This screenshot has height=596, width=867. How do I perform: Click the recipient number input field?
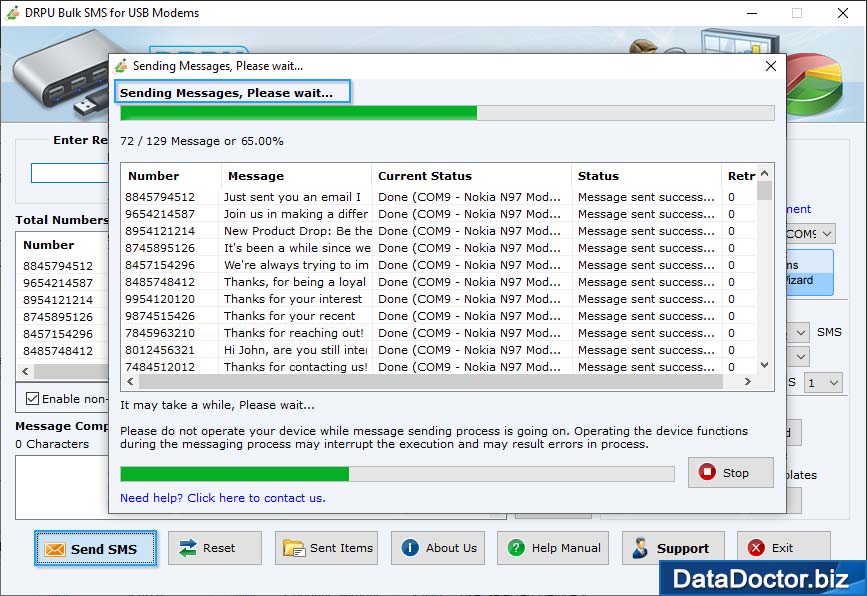[x=70, y=173]
